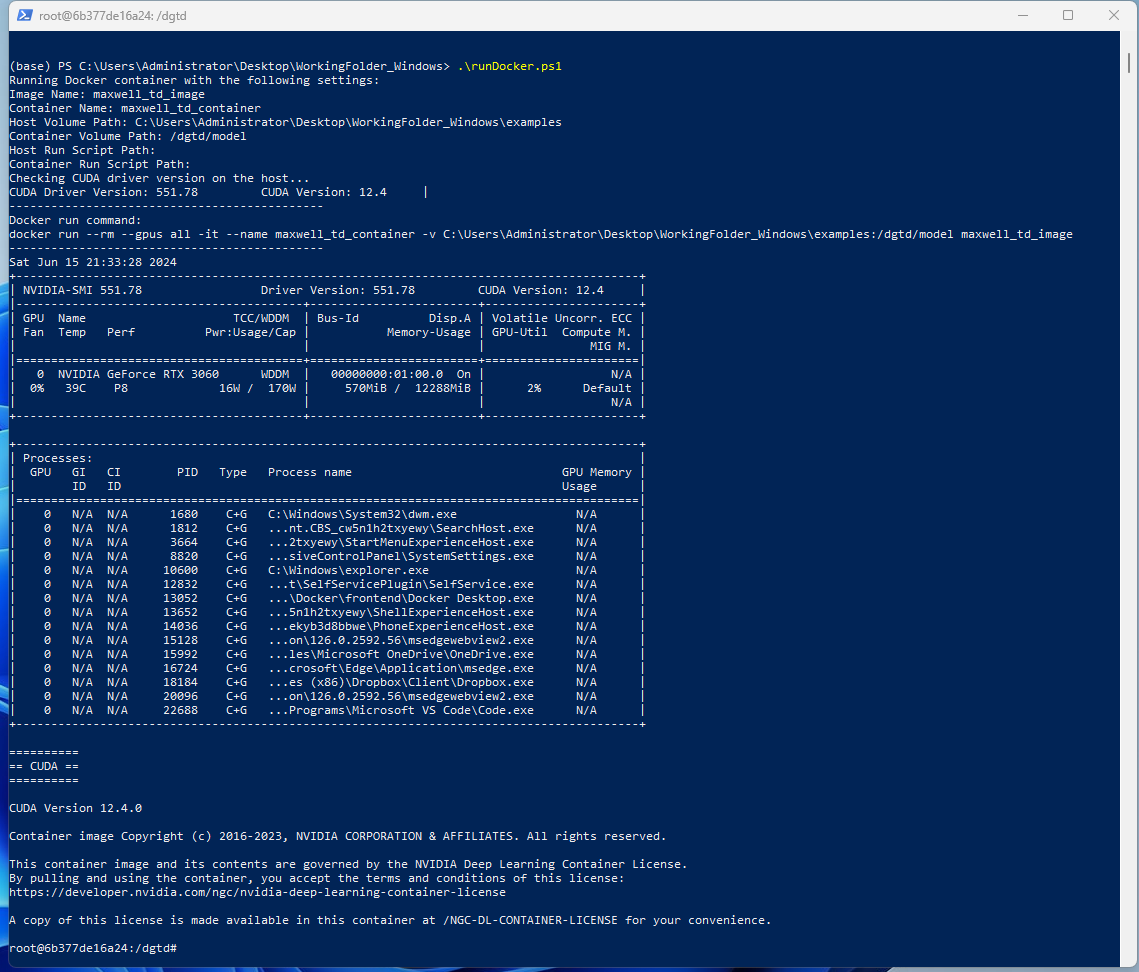Click the CUDA Version 12.4.0 line
1139x972 pixels.
click(x=76, y=808)
